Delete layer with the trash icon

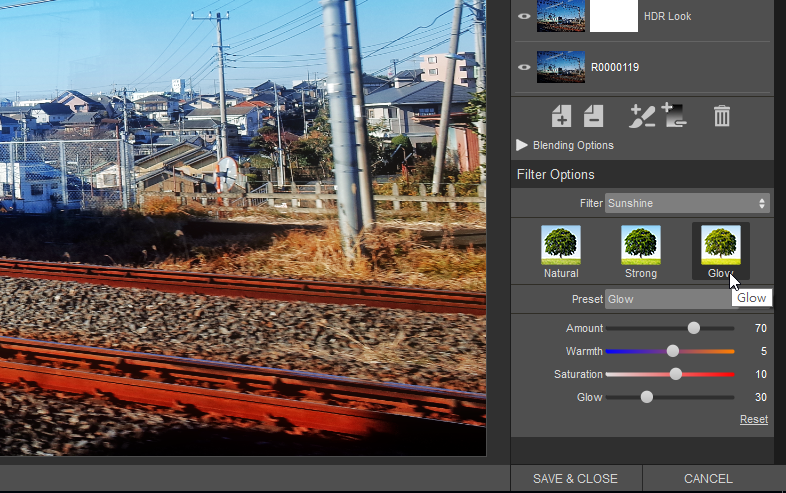(722, 116)
